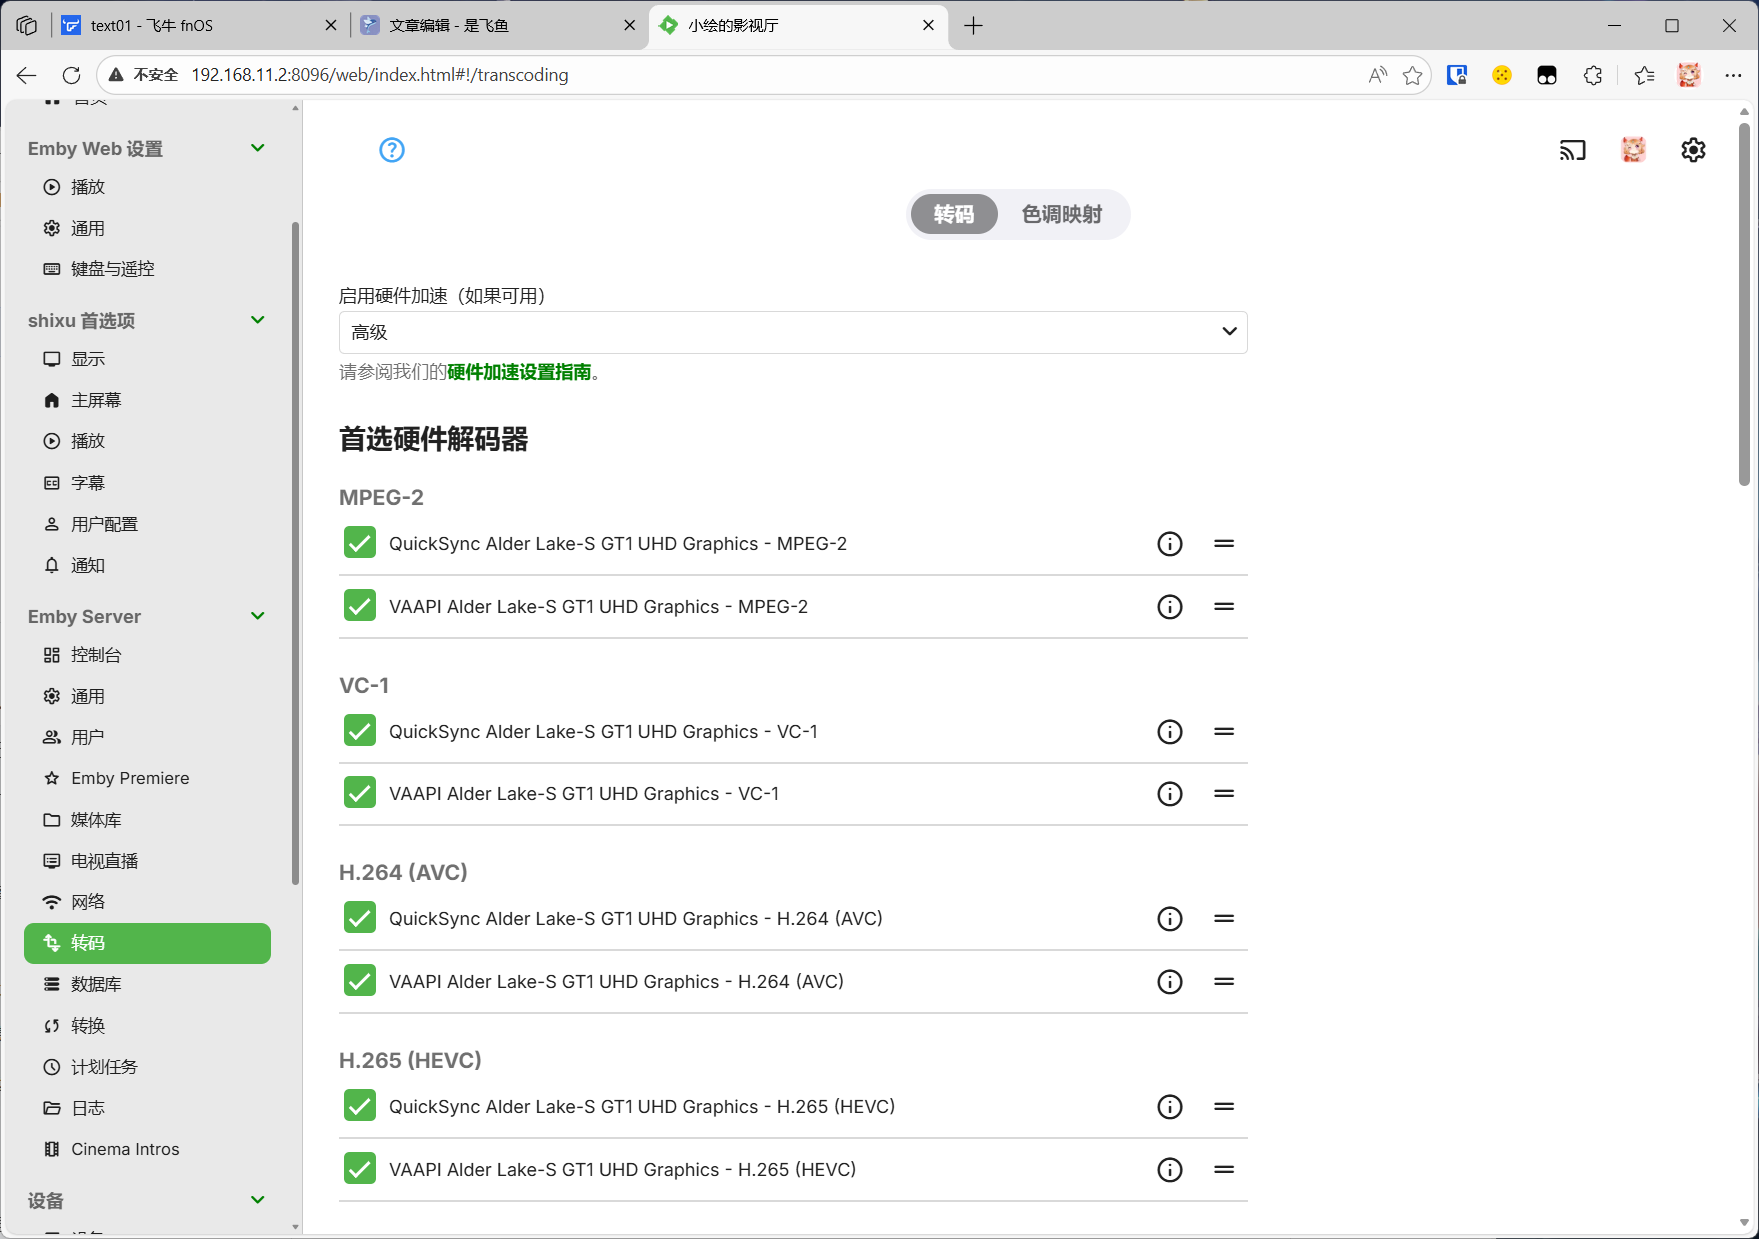
Task: Open the settings gear in top right
Action: click(1693, 150)
